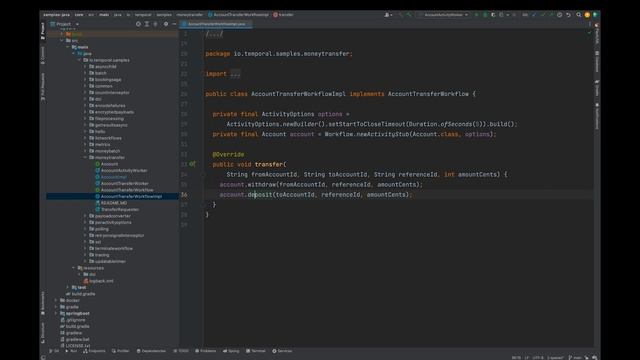
Task: Expand the polling package
Action: pyautogui.click(x=85, y=229)
